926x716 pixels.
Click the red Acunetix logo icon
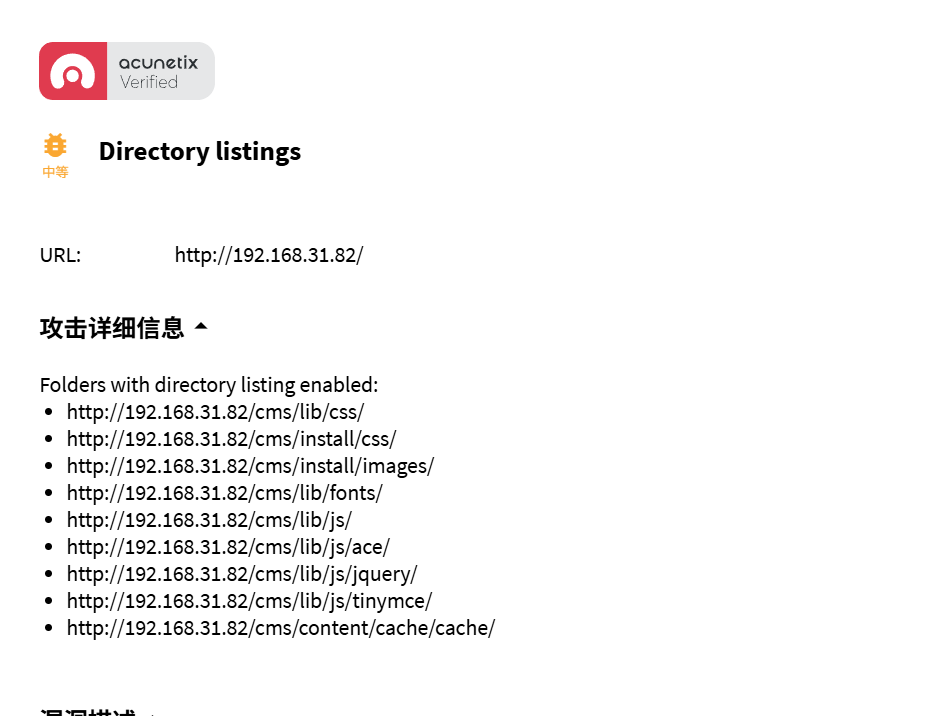click(x=73, y=71)
